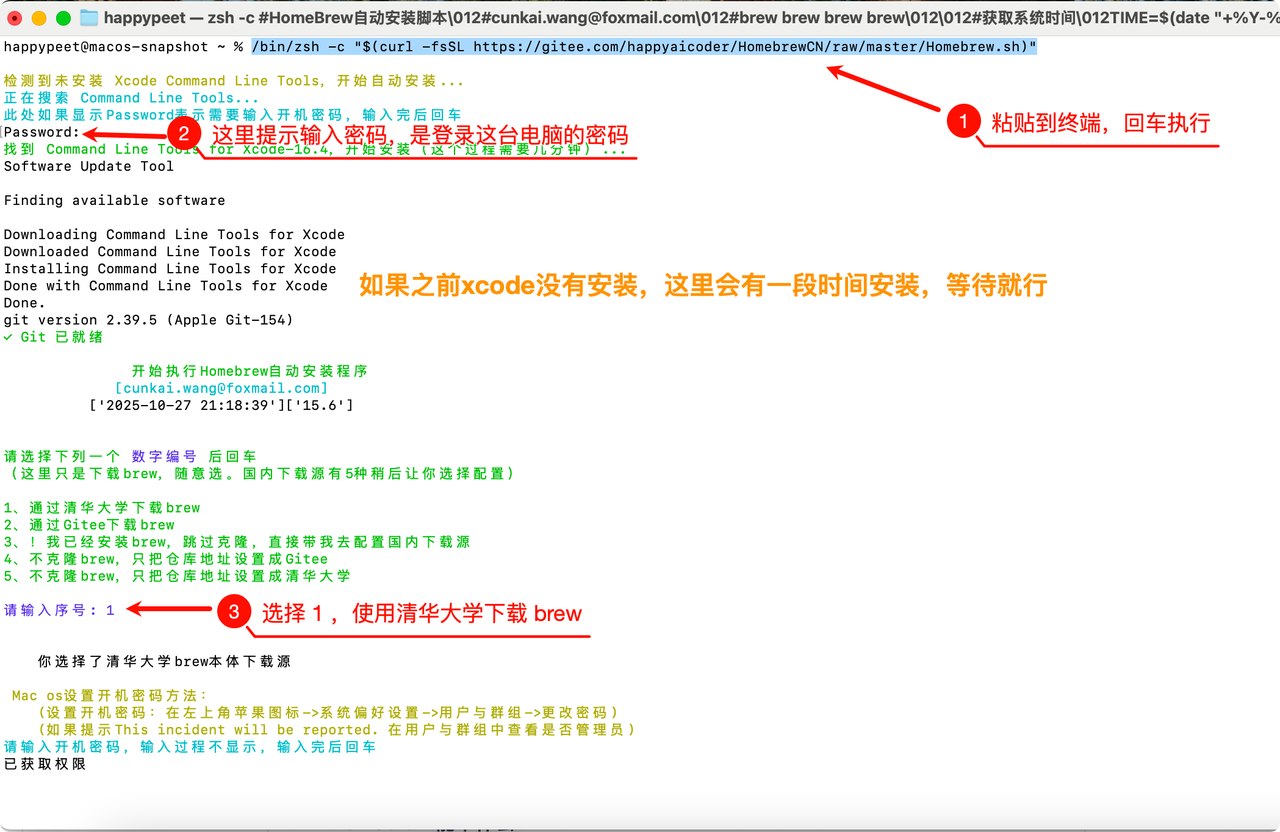Click the red numbered circle 1 badge

pos(963,122)
